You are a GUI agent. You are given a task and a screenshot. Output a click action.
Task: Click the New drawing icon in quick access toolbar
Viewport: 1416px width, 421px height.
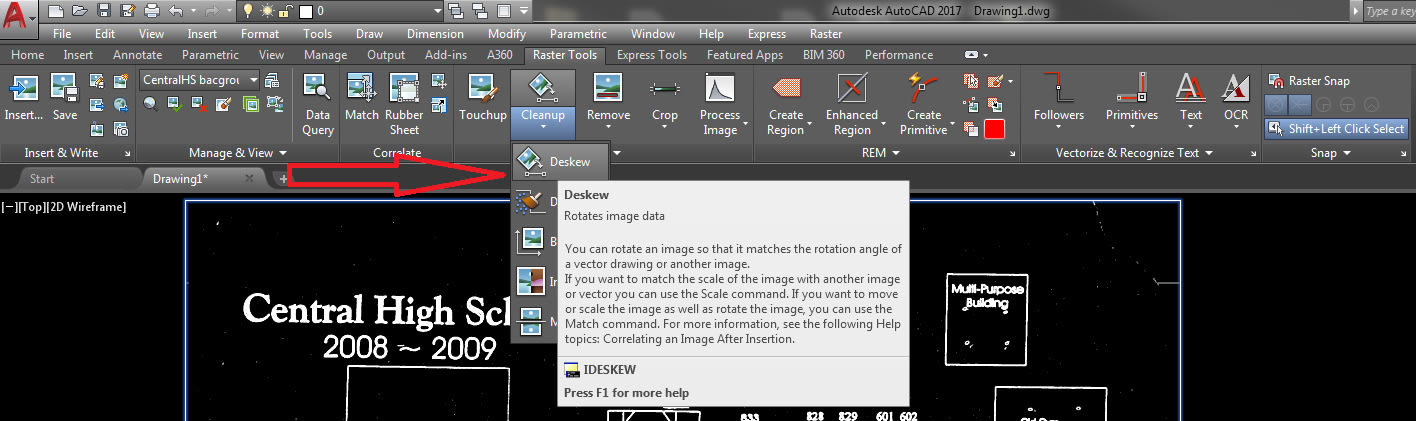tap(56, 12)
